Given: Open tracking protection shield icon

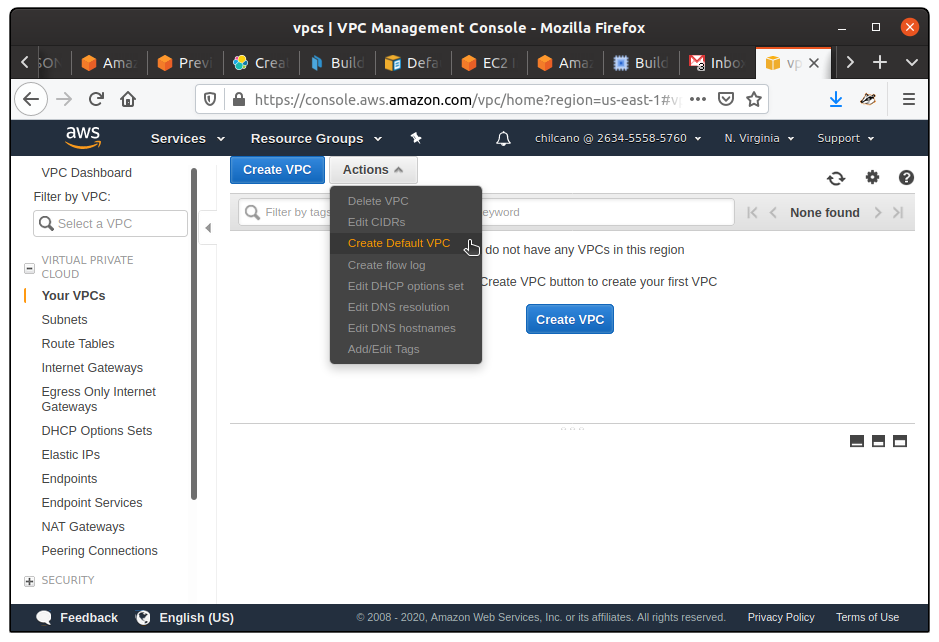Looking at the screenshot, I should click(210, 99).
